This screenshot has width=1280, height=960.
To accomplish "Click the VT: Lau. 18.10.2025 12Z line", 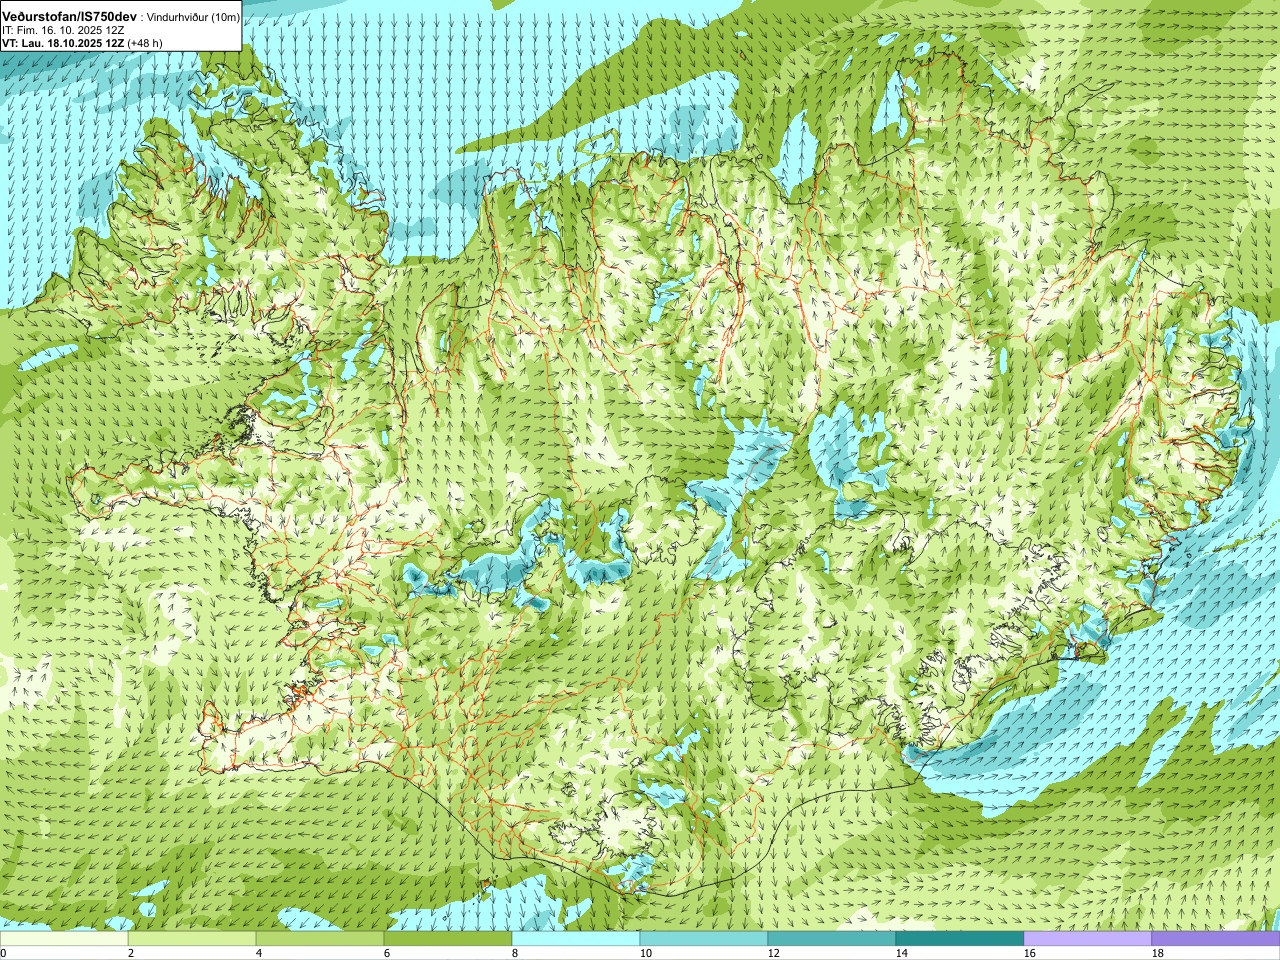I will click(64, 43).
